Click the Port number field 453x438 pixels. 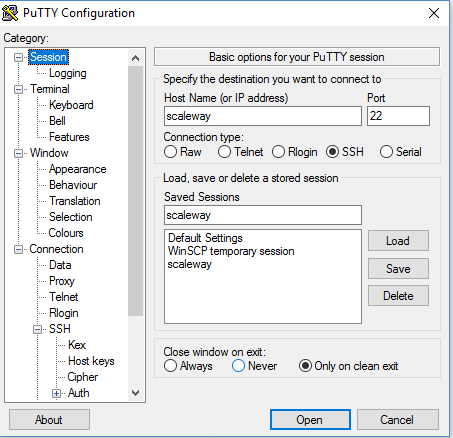click(x=398, y=116)
